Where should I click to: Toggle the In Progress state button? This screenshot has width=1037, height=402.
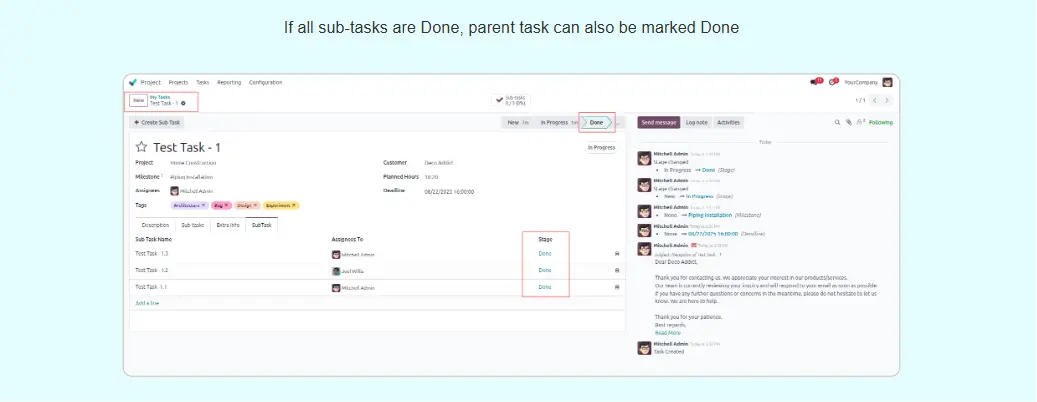tap(600, 147)
